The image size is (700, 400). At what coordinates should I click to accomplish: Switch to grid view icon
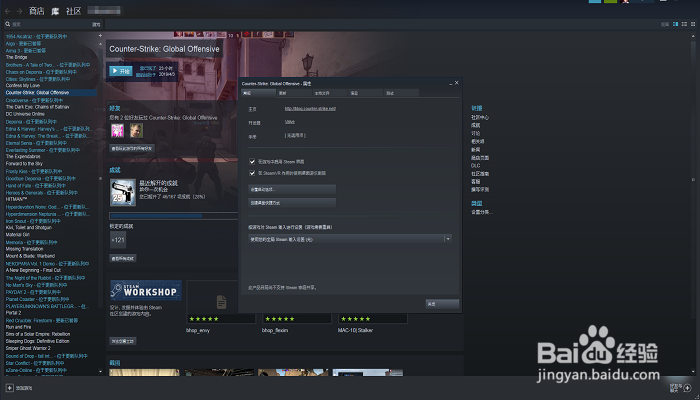tap(693, 24)
